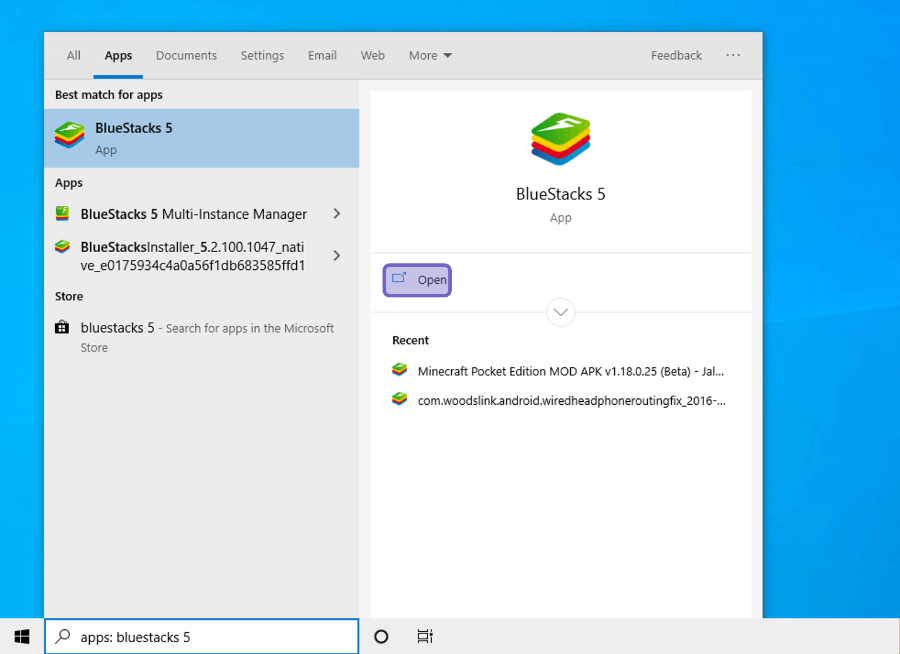Click the search box containing apps: bluestacks 5
This screenshot has height=654, width=900.
(x=201, y=636)
